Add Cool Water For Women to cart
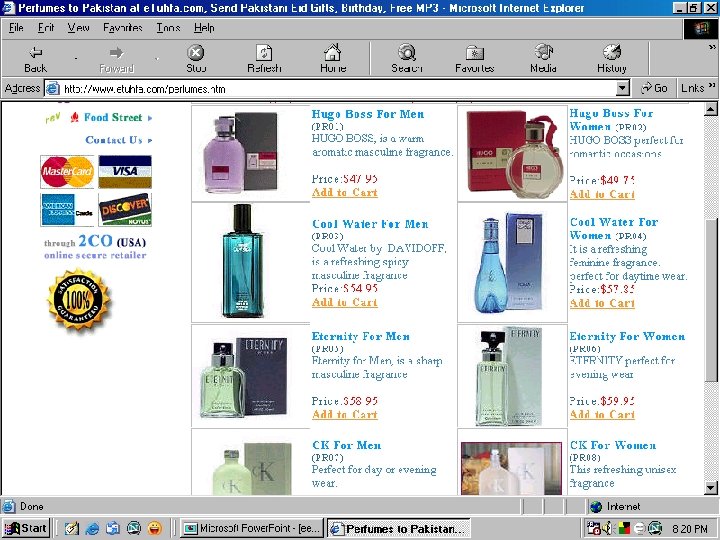The width and height of the screenshot is (720, 540). coord(602,303)
